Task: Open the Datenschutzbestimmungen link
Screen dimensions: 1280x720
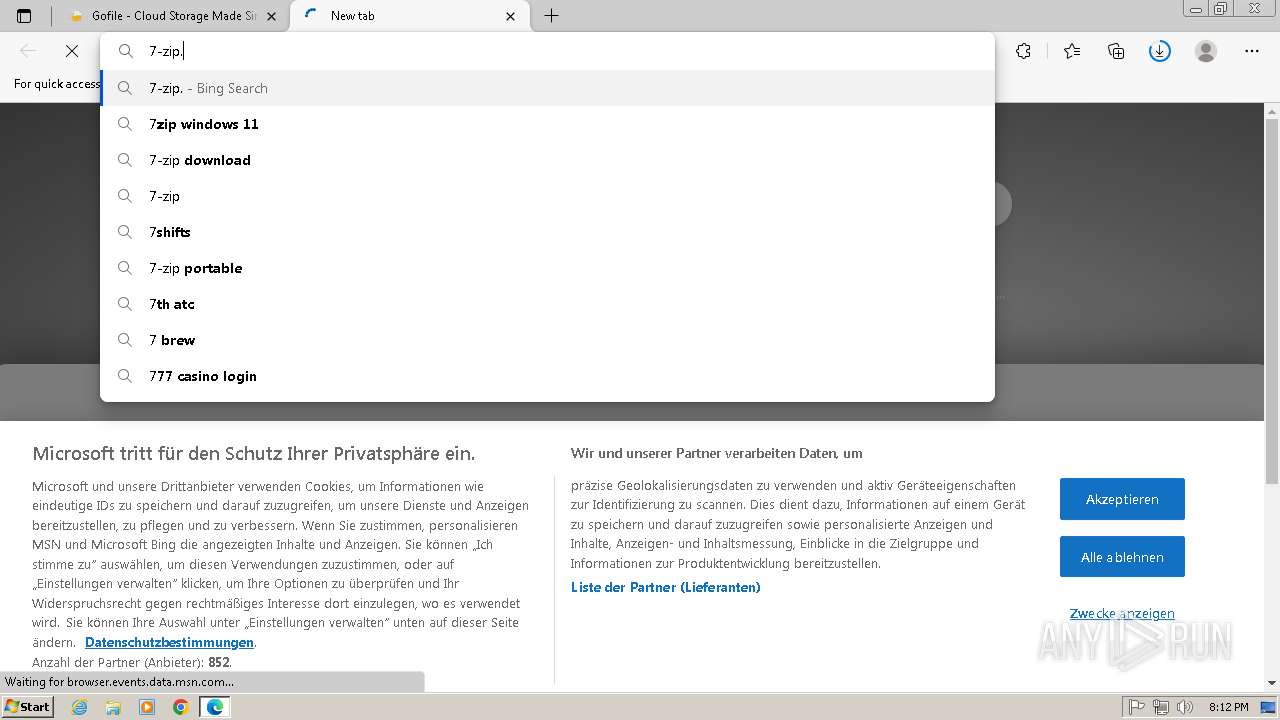Action: click(x=169, y=643)
